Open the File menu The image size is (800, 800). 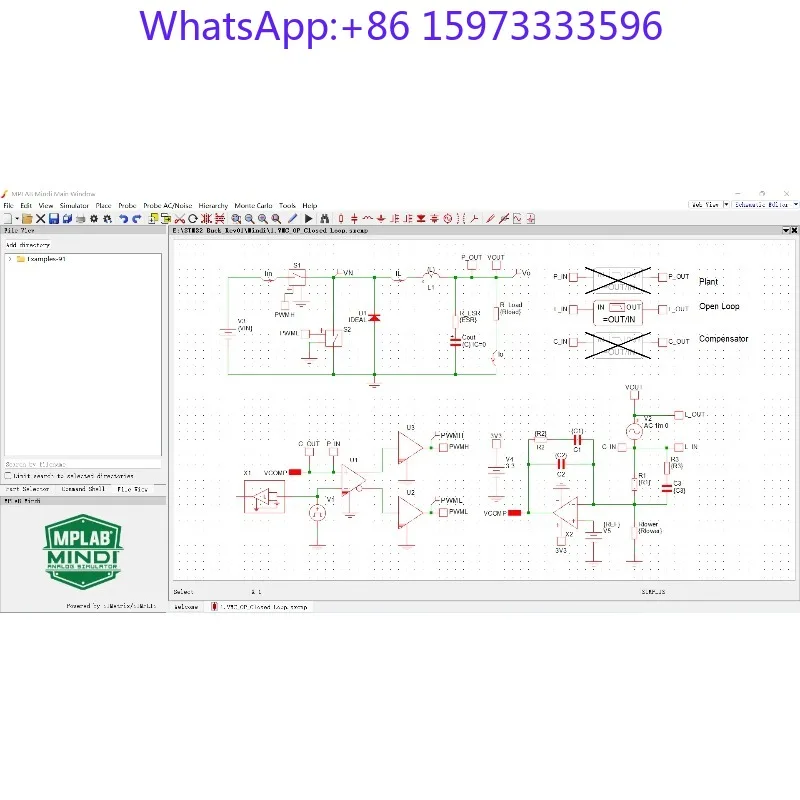9,206
